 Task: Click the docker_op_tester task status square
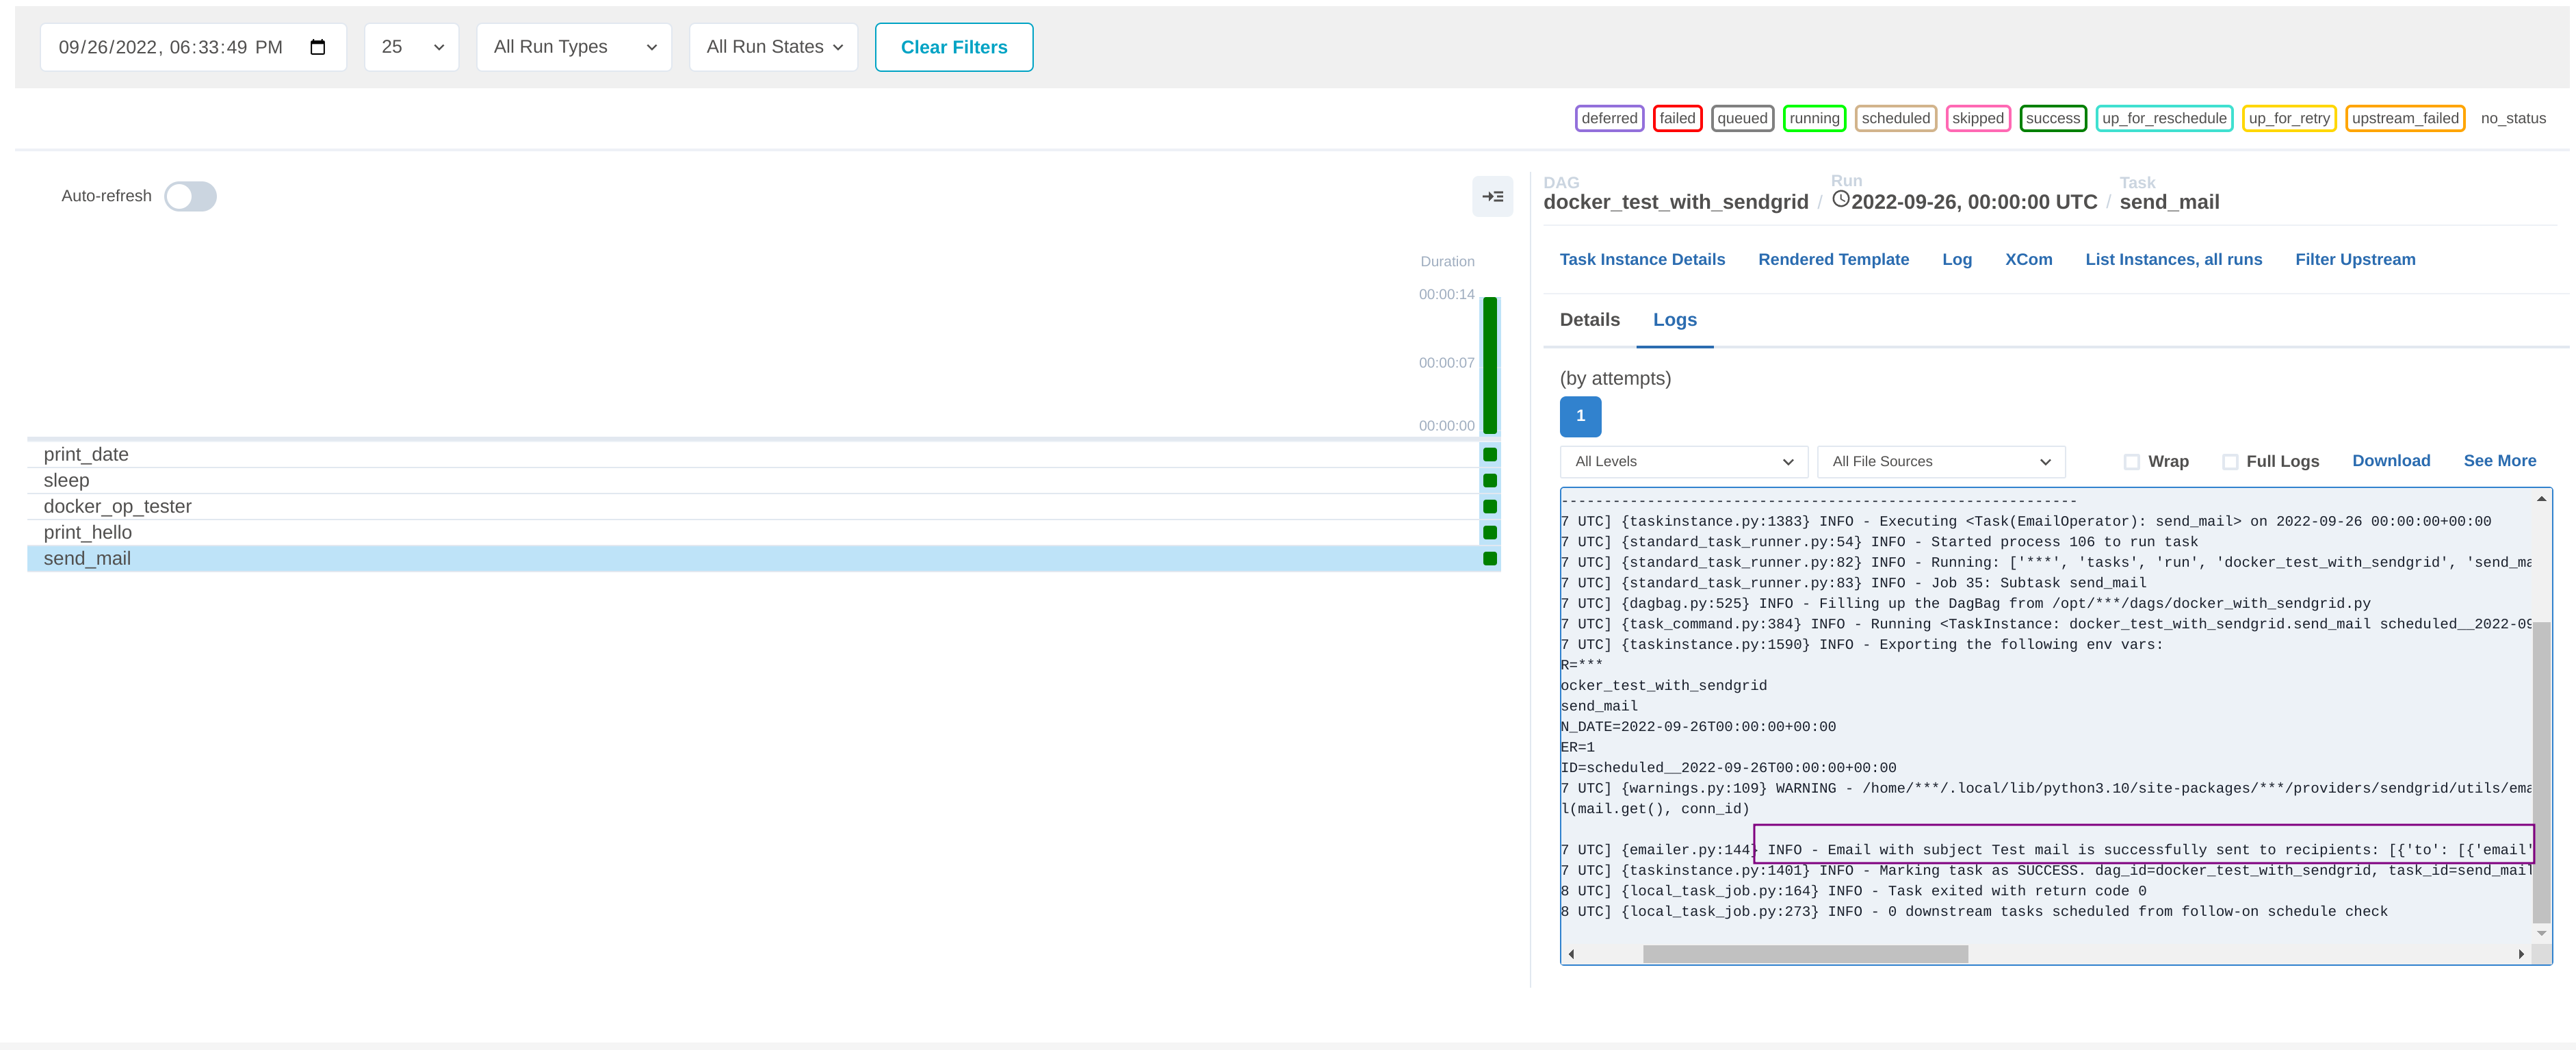(x=1489, y=506)
